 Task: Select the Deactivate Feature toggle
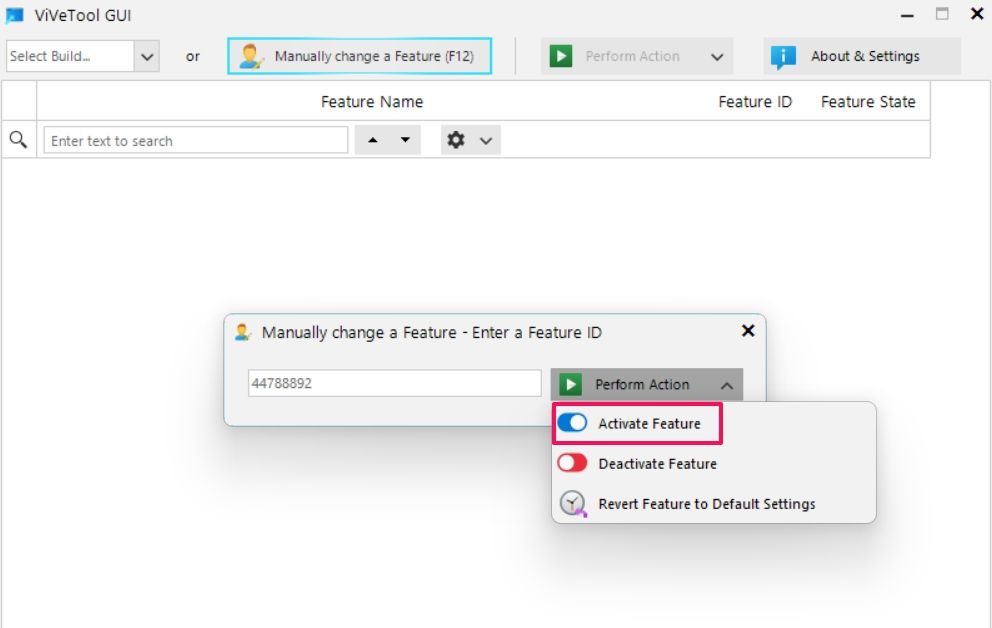[x=571, y=463]
